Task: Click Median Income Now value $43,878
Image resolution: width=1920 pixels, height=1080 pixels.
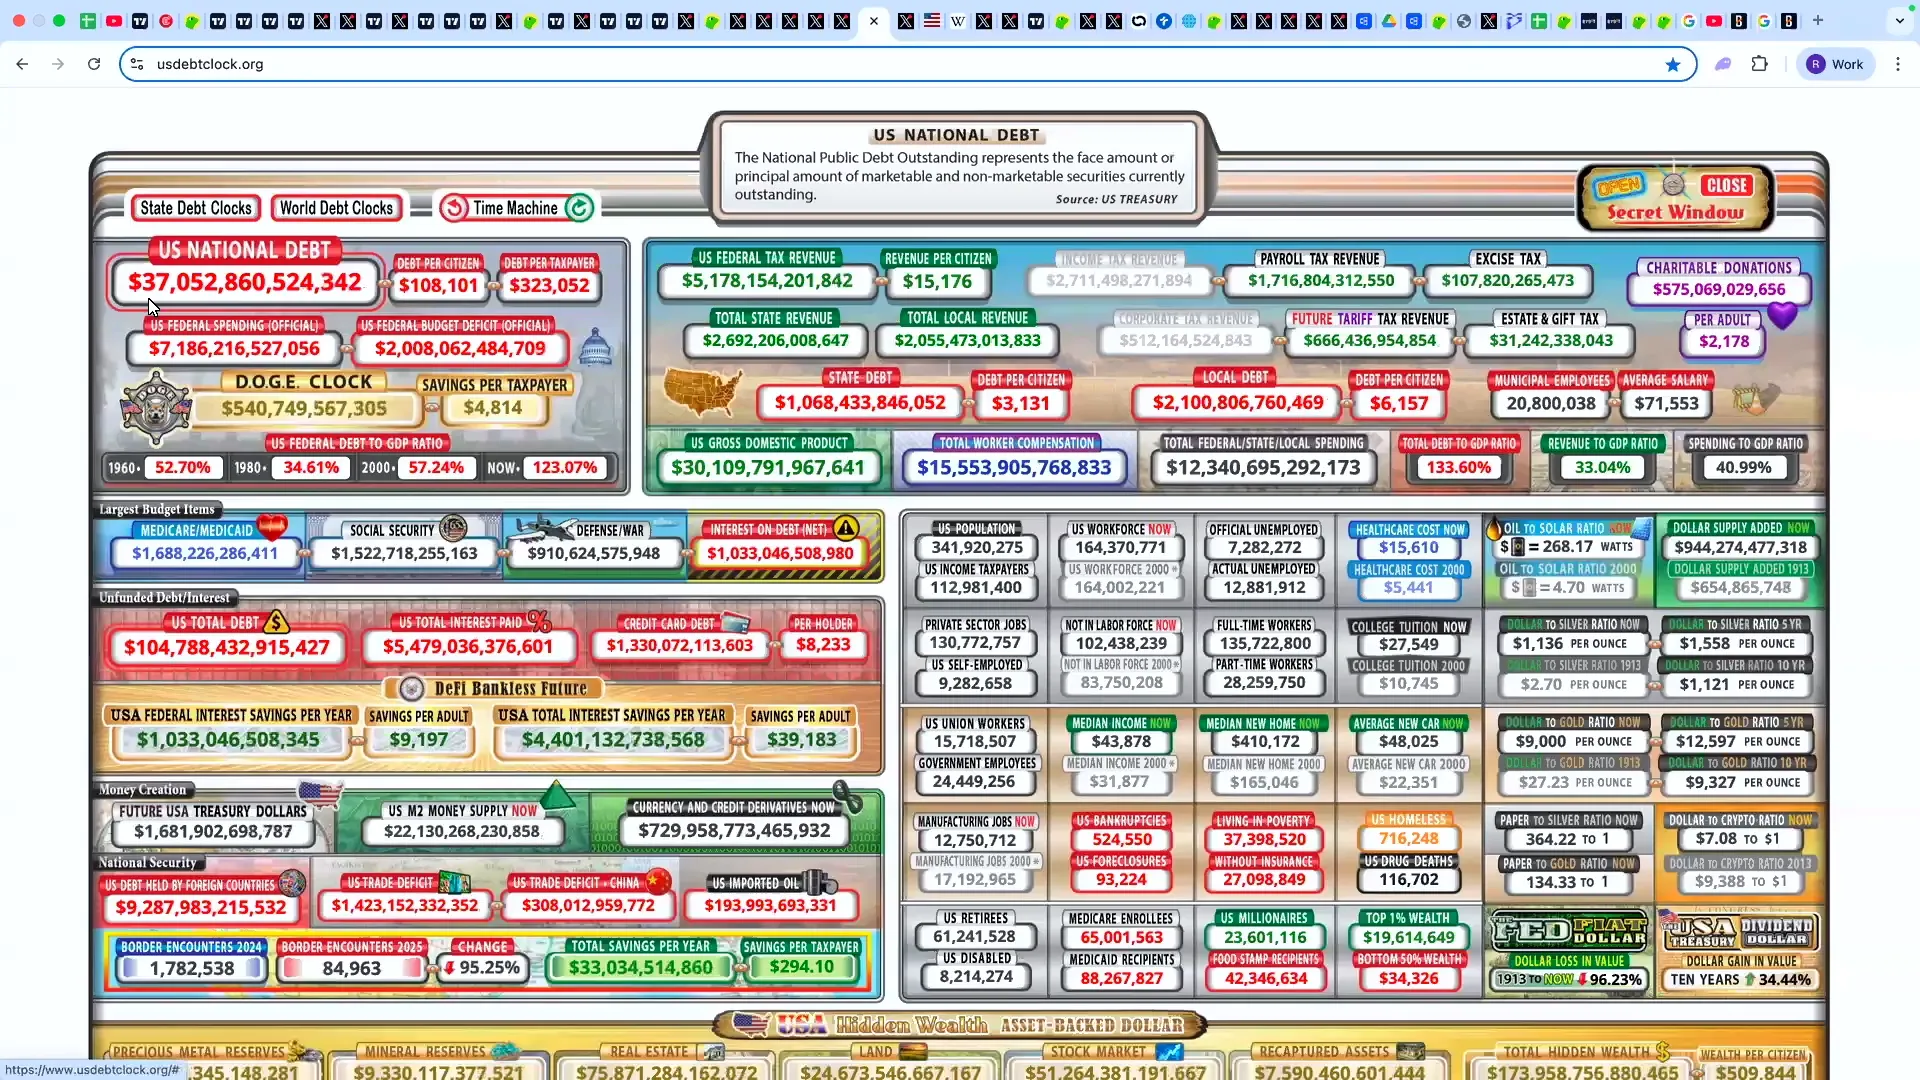Action: coord(1121,741)
